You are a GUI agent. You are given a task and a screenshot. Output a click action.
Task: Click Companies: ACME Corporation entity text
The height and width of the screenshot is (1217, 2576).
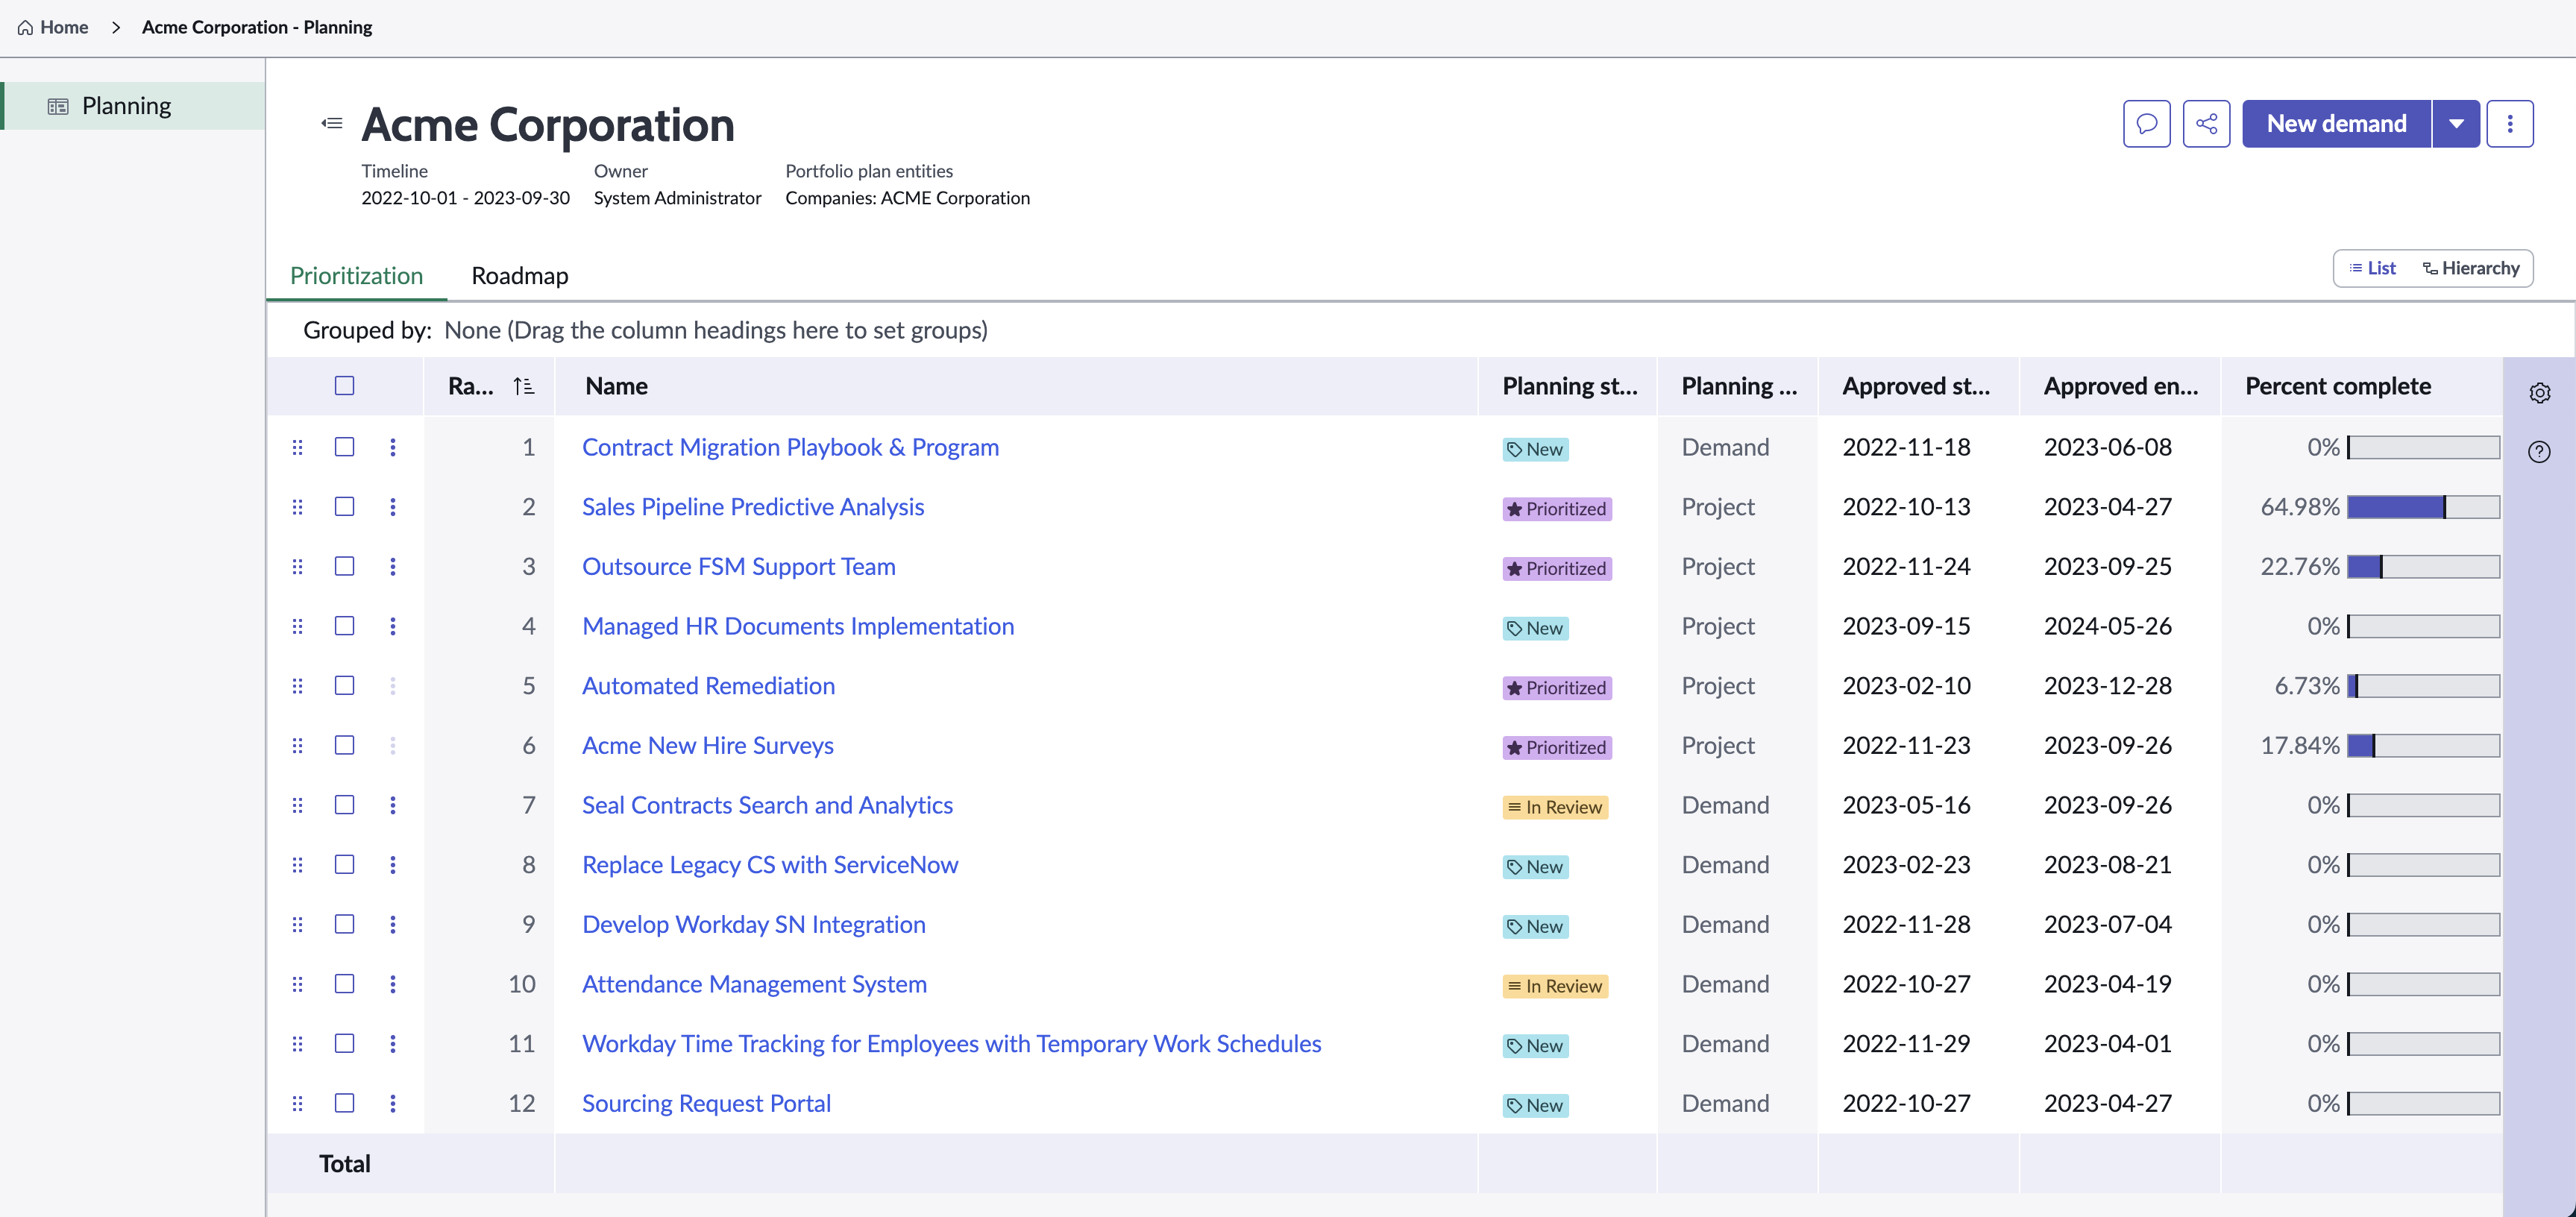pos(907,198)
